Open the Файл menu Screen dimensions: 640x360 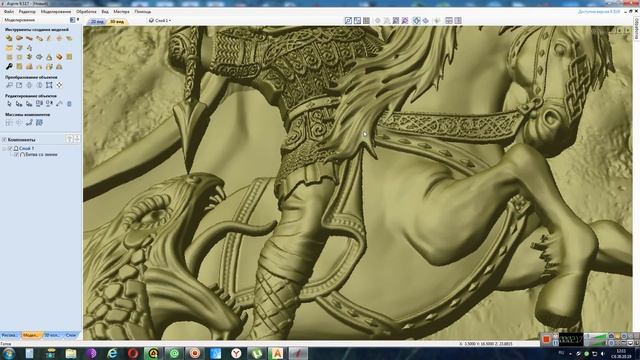[x=9, y=12]
